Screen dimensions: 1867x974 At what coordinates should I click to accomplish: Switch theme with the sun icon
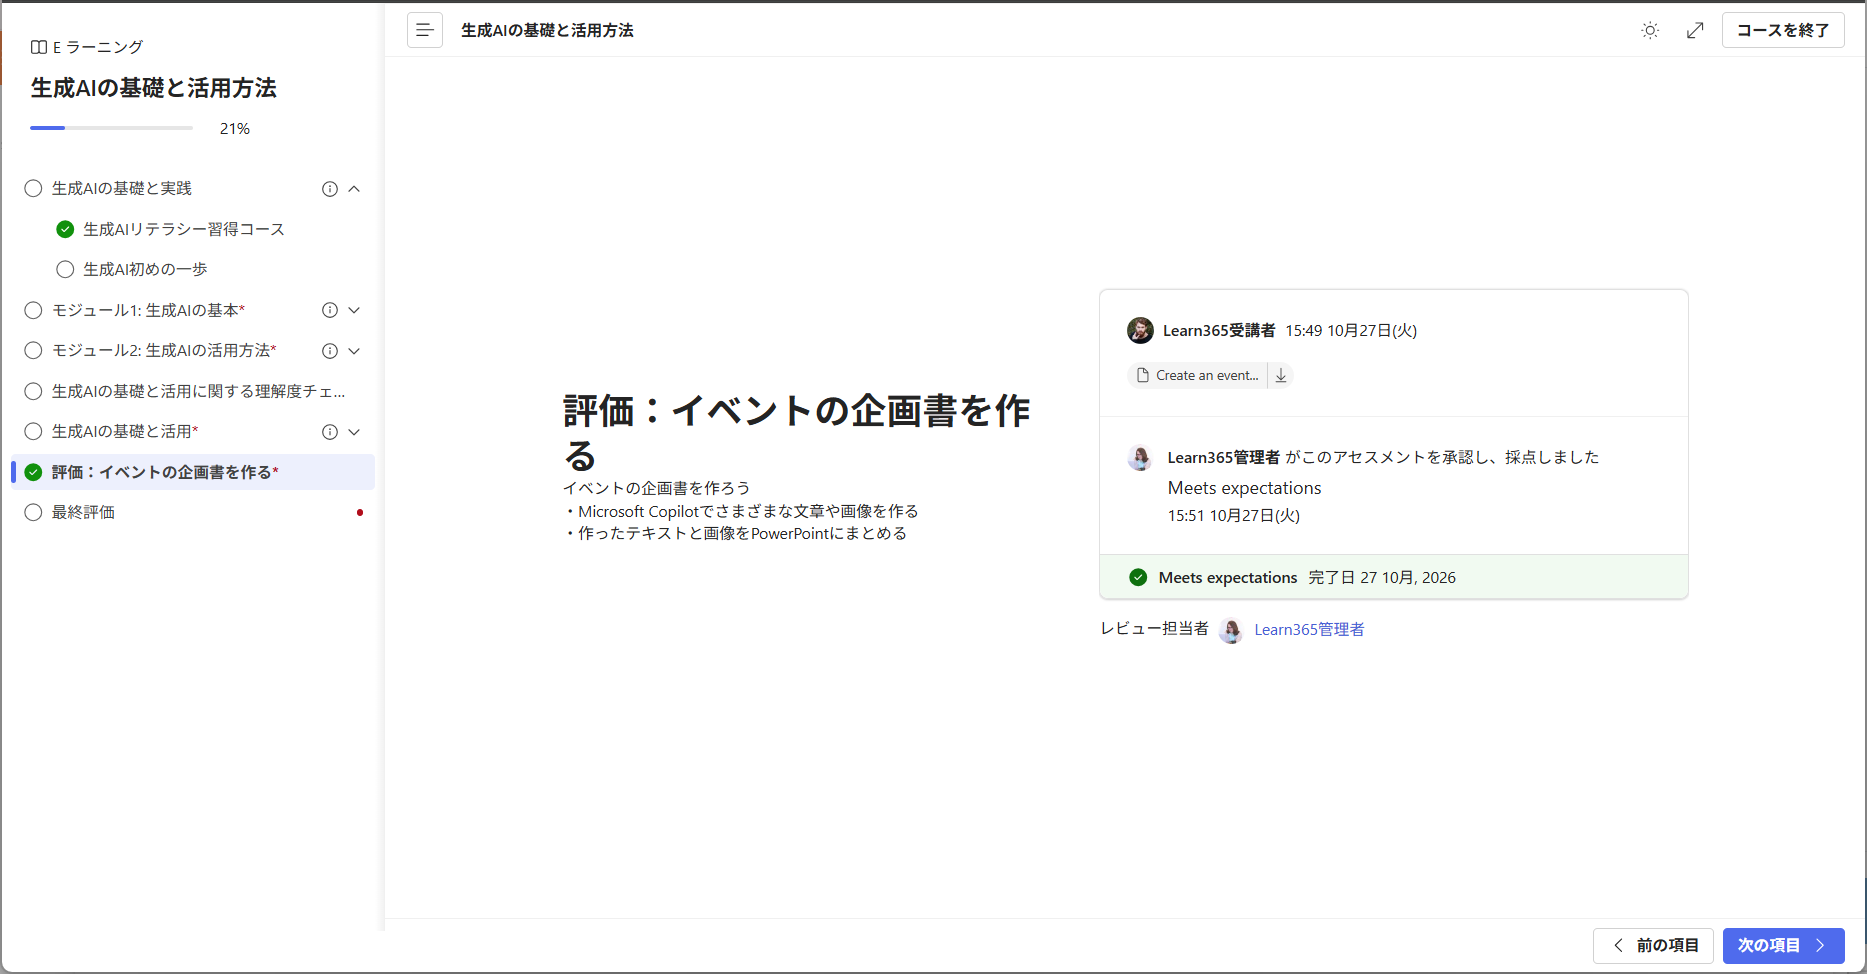coord(1650,30)
